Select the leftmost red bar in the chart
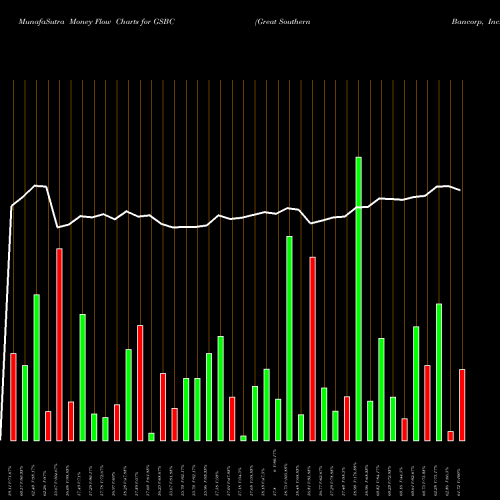This screenshot has width=500, height=500. (13, 397)
